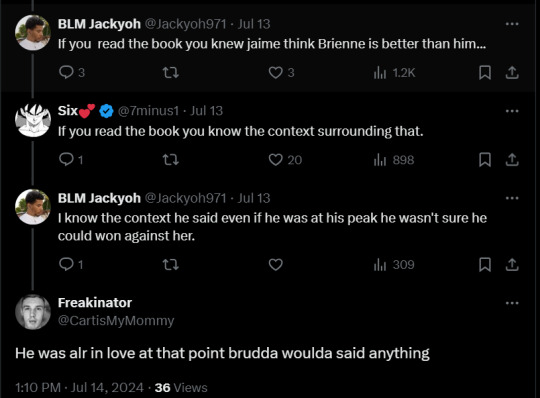Viewport: 540px width, 398px height.
Task: Open Freakinator's profile picture
Action: tap(33, 312)
